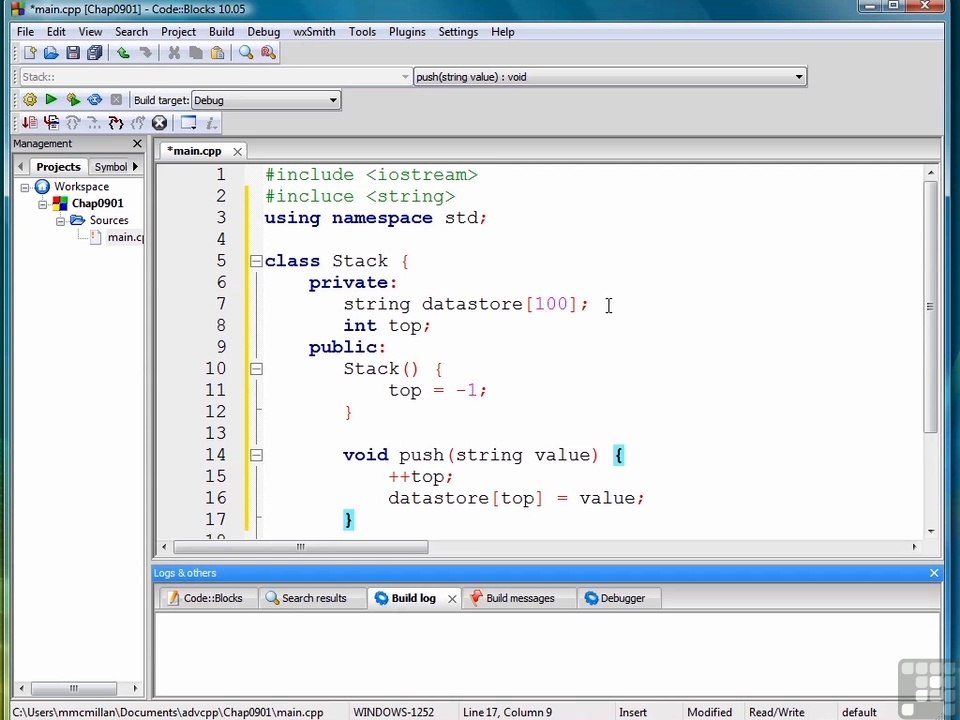Close the *main.cpp editor tab

tap(238, 152)
